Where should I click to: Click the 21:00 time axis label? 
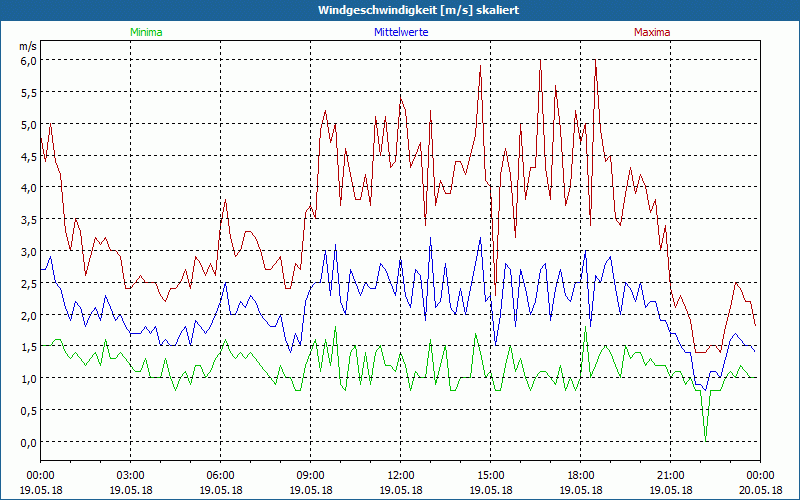click(670, 475)
